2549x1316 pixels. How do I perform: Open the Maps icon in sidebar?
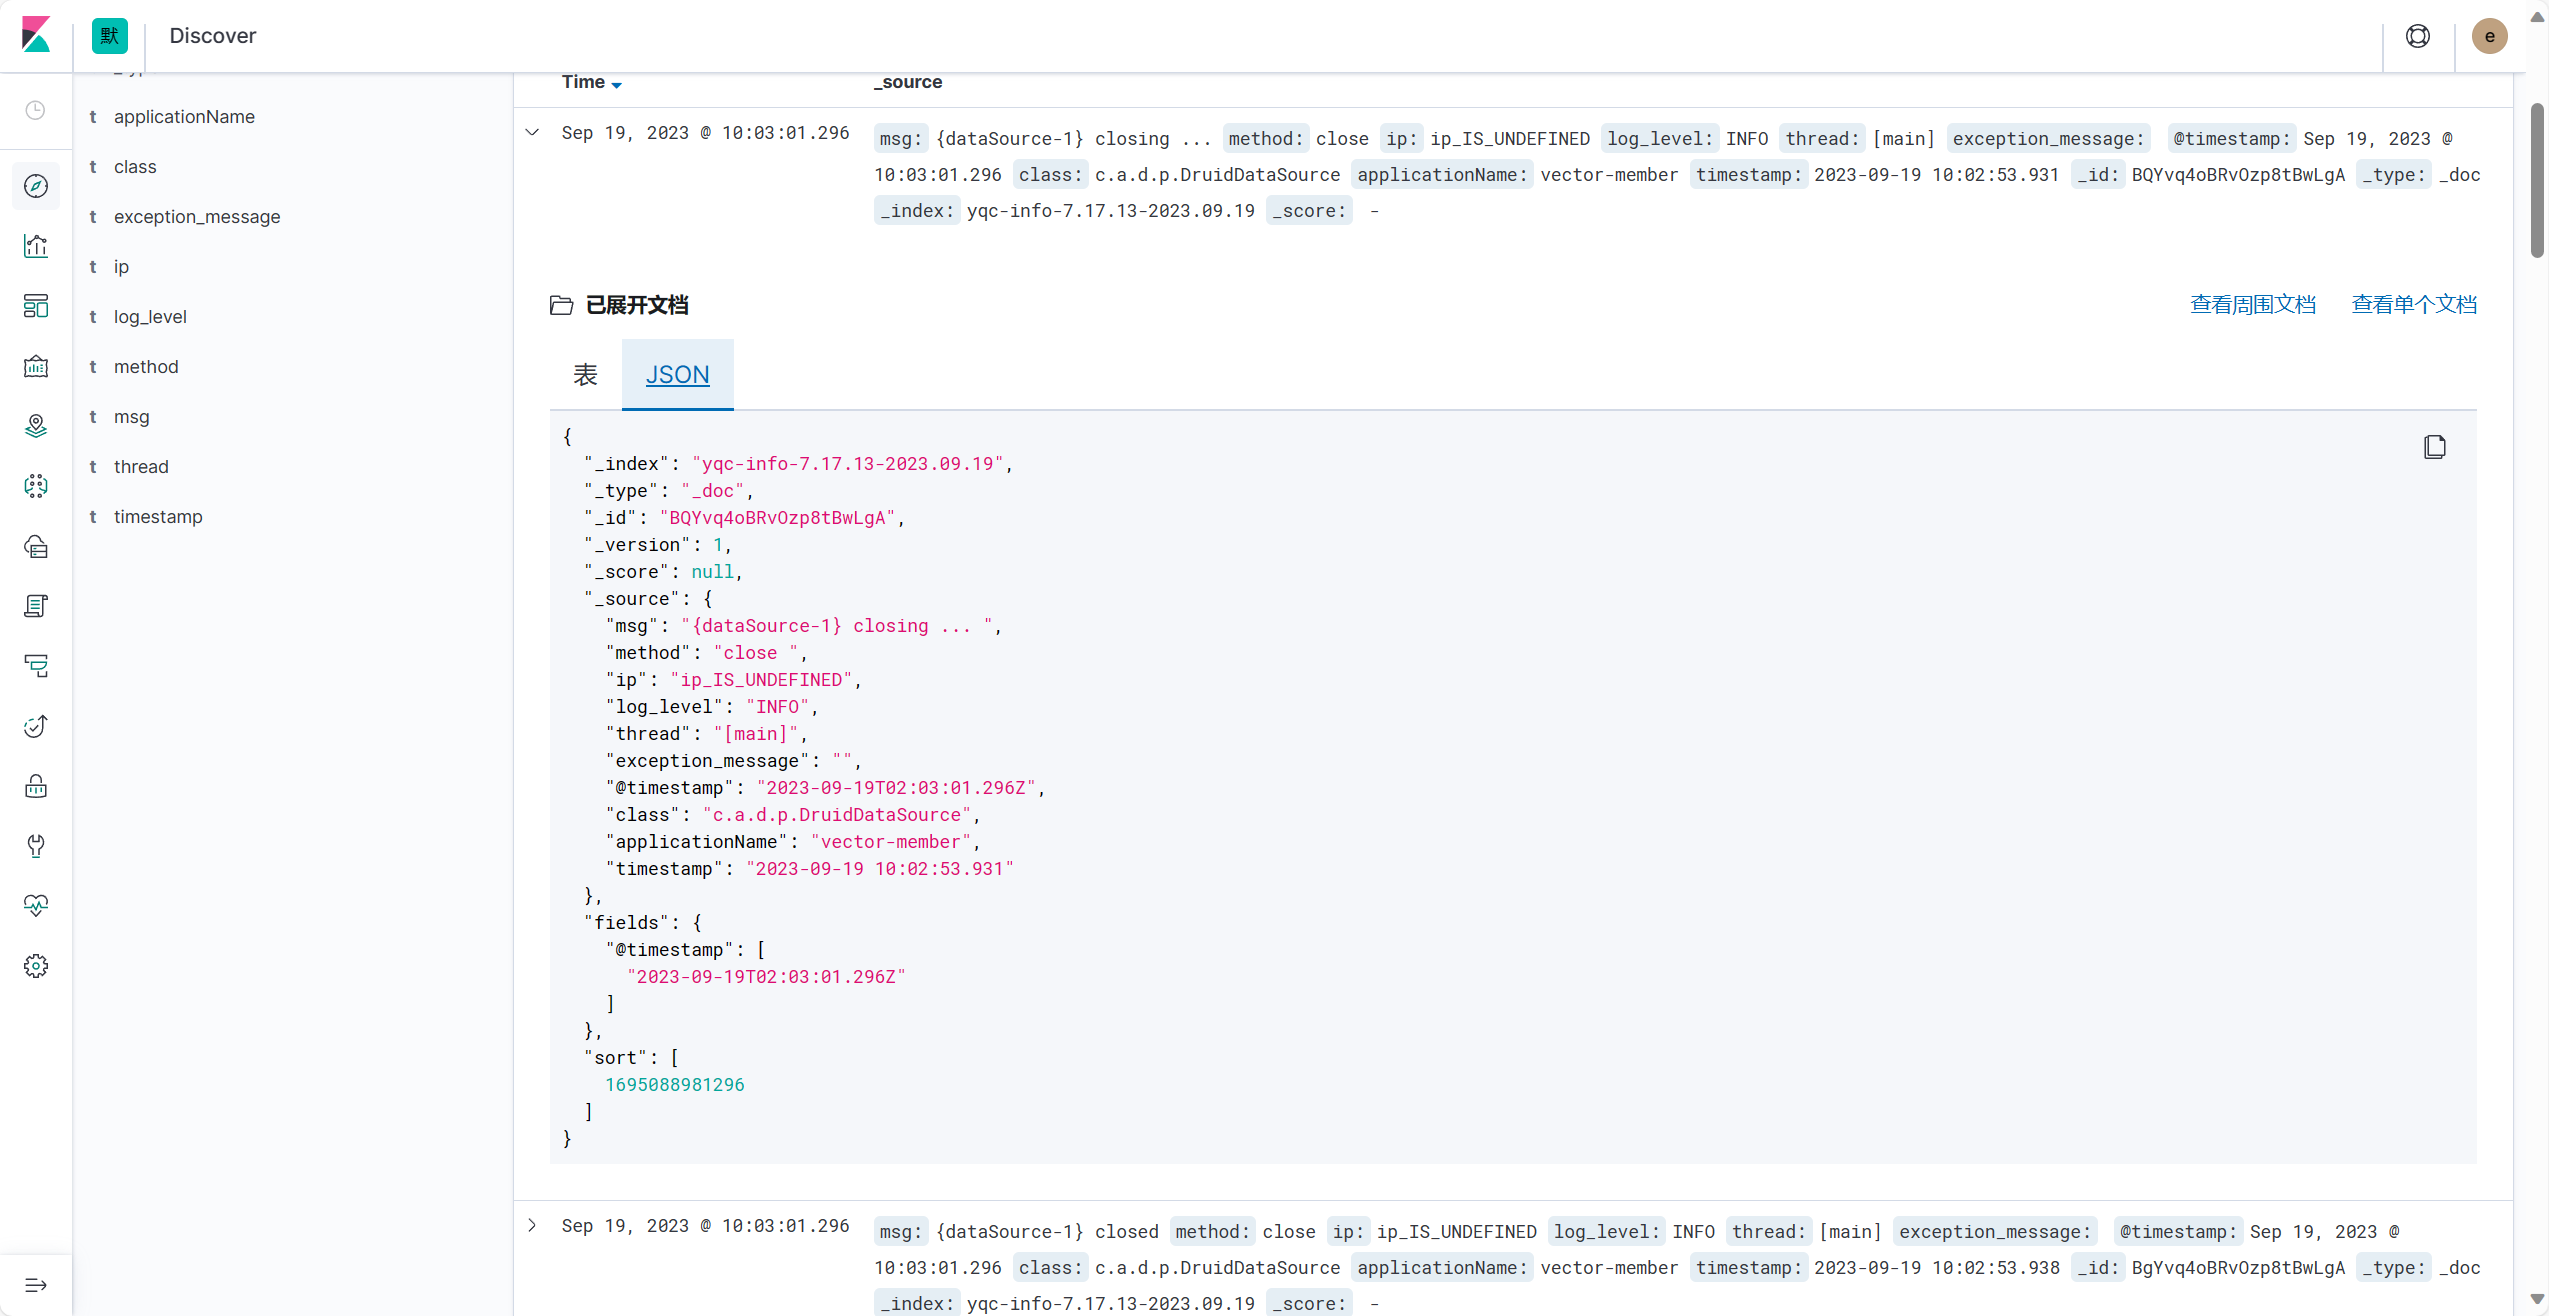36,426
